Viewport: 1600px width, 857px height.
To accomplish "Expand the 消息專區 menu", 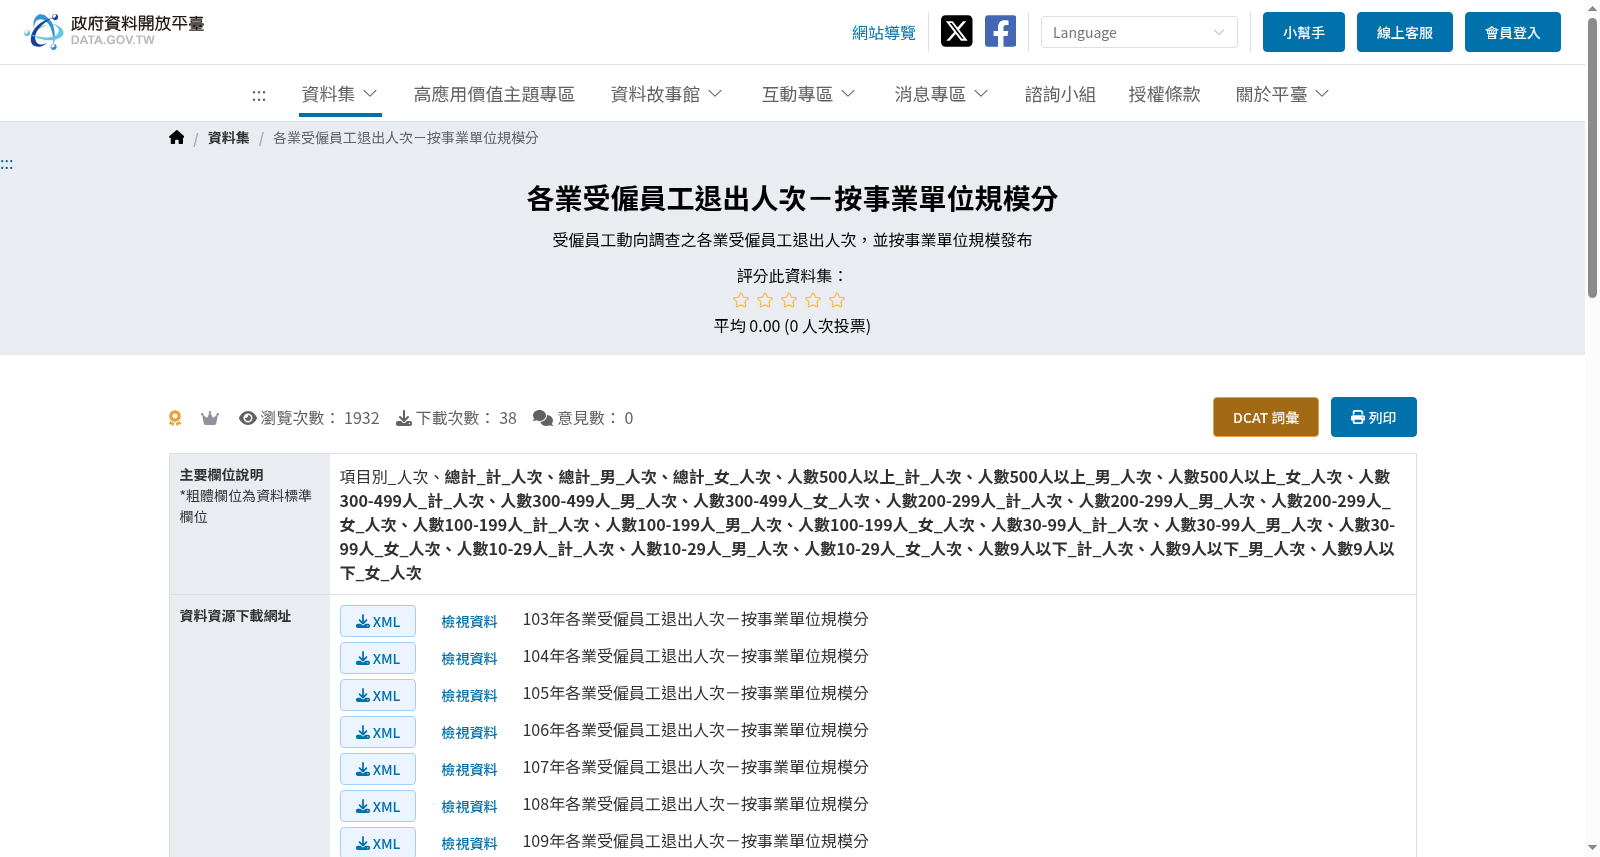I will point(941,94).
